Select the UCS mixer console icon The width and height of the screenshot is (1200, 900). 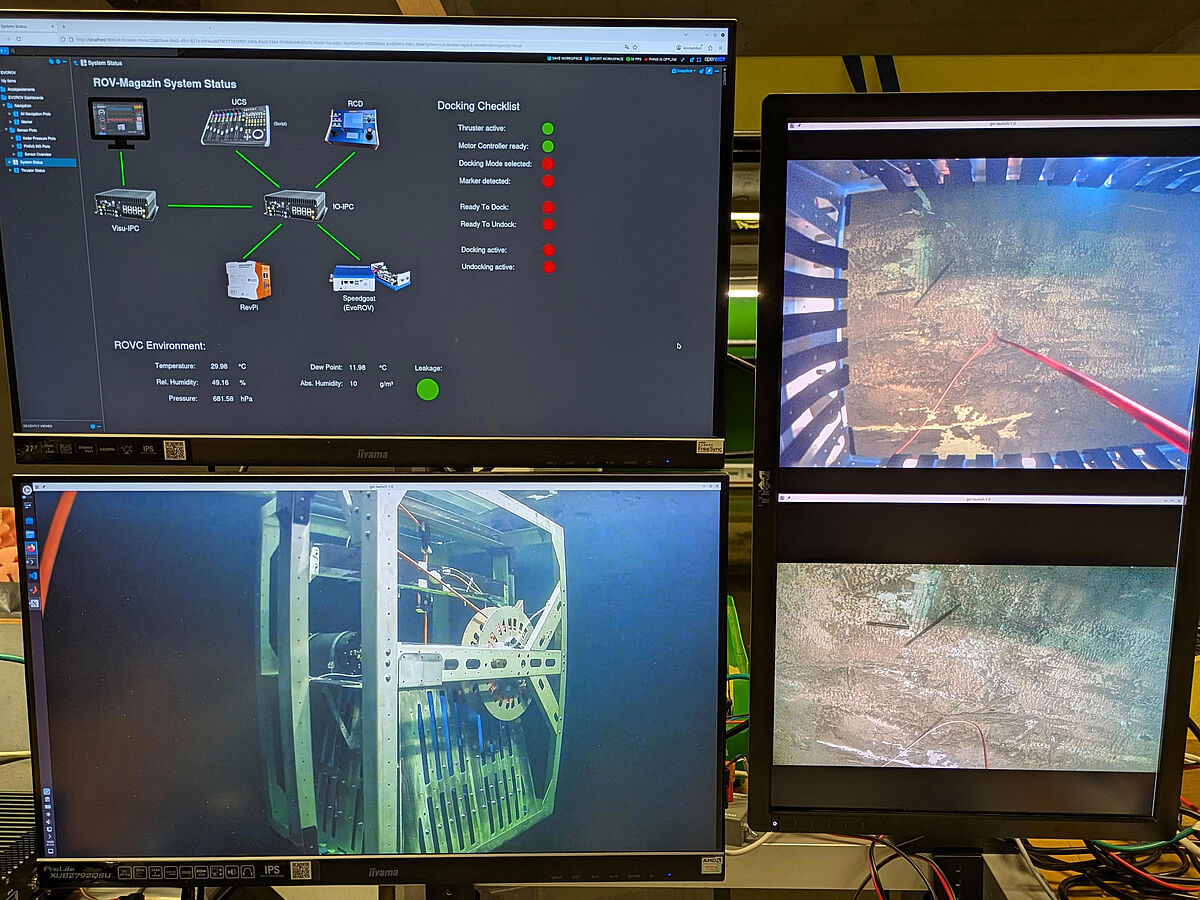coord(235,127)
